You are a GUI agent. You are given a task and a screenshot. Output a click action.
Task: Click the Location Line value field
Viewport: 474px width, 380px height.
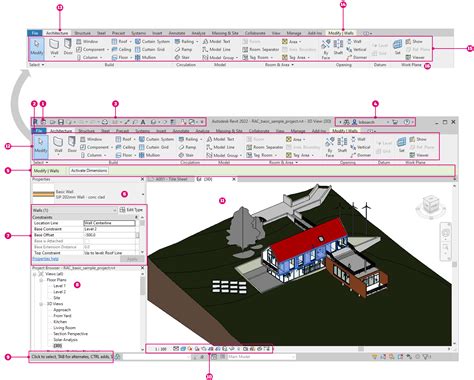point(109,223)
